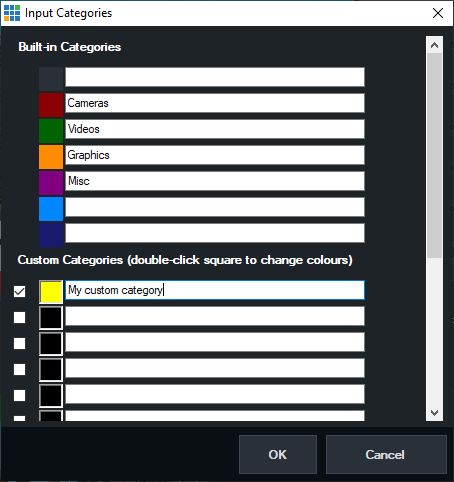The height and width of the screenshot is (482, 454).
Task: Enable the second custom category checkbox
Action: coord(19,318)
